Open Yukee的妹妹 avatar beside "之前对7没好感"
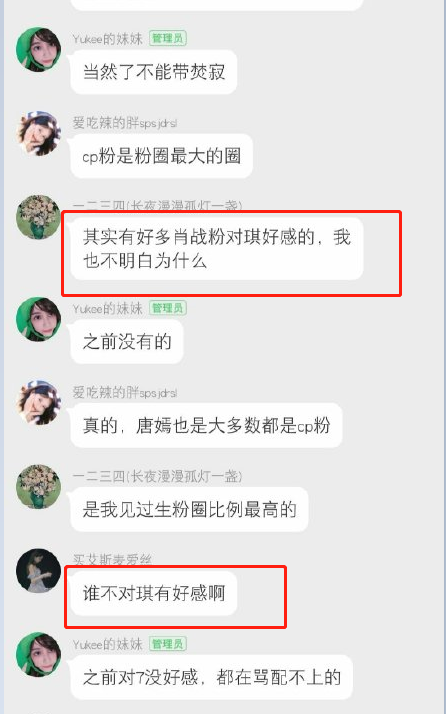 [x=38, y=654]
